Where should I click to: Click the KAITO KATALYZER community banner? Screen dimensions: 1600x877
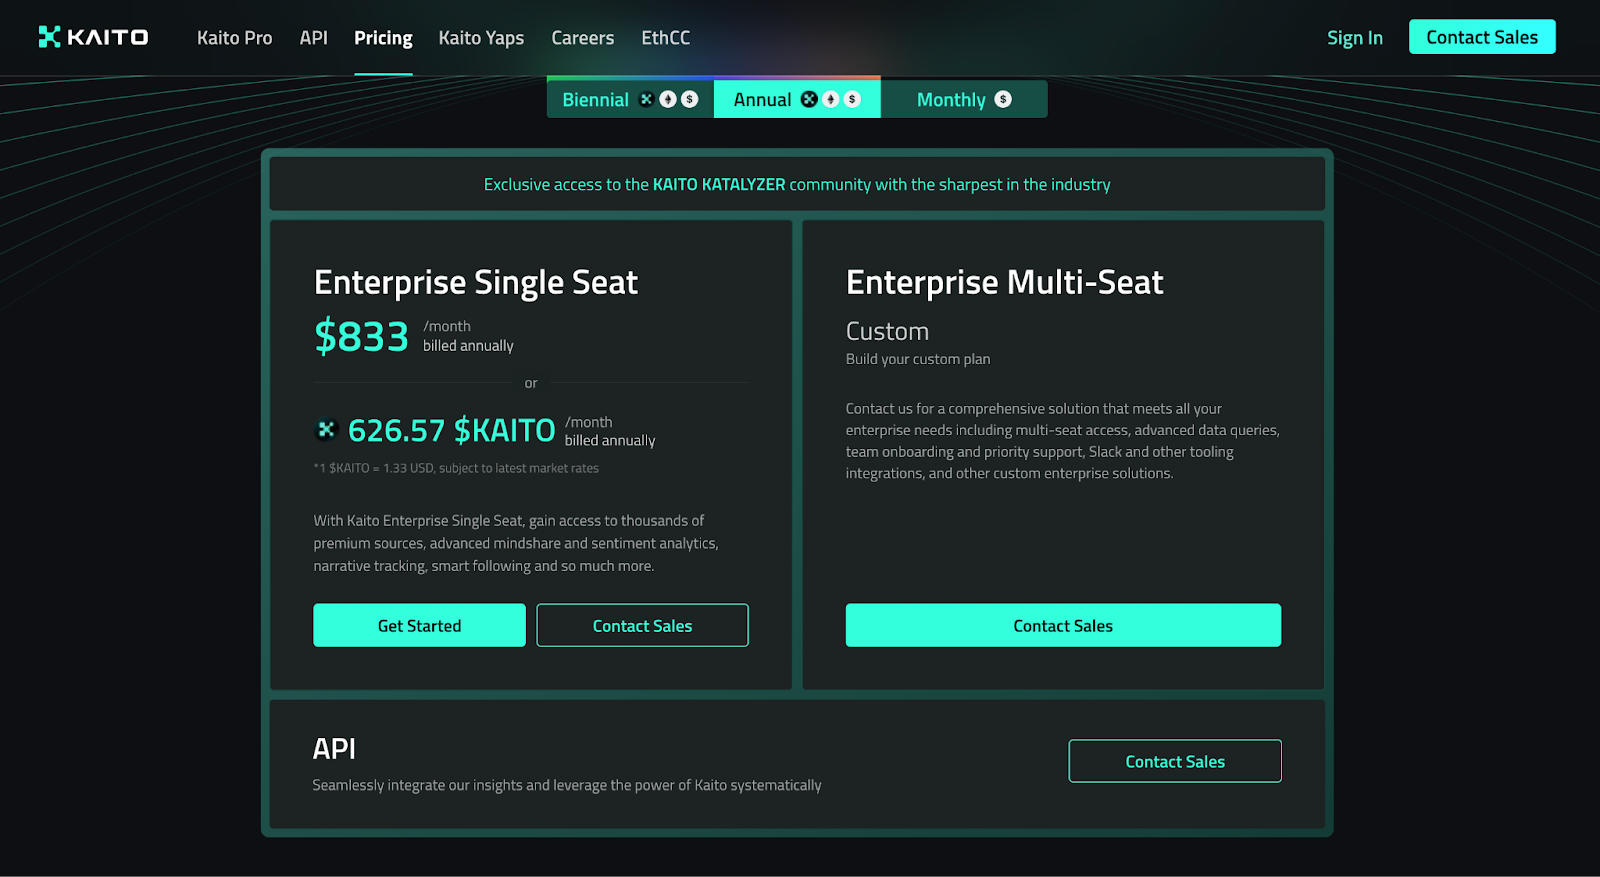click(x=797, y=184)
